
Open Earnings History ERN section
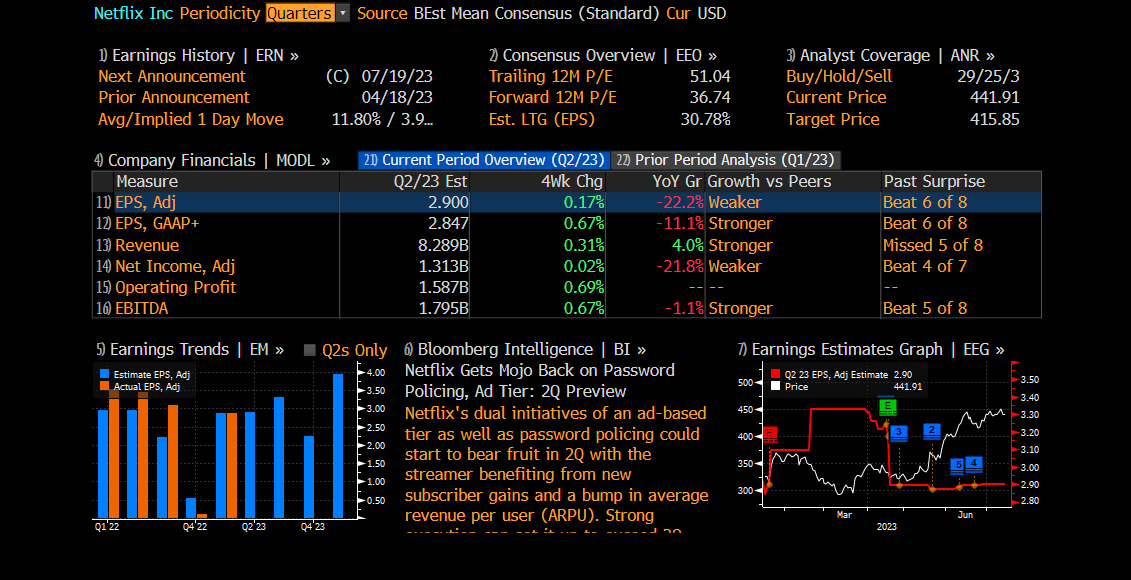point(198,56)
